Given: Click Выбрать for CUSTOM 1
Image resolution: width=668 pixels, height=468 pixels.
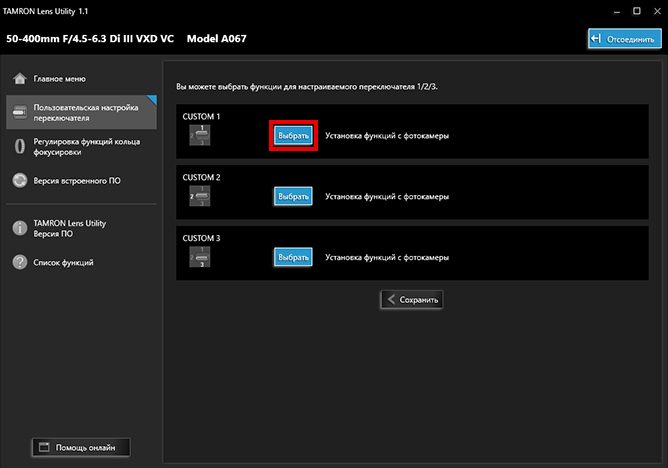Looking at the screenshot, I should (293, 135).
